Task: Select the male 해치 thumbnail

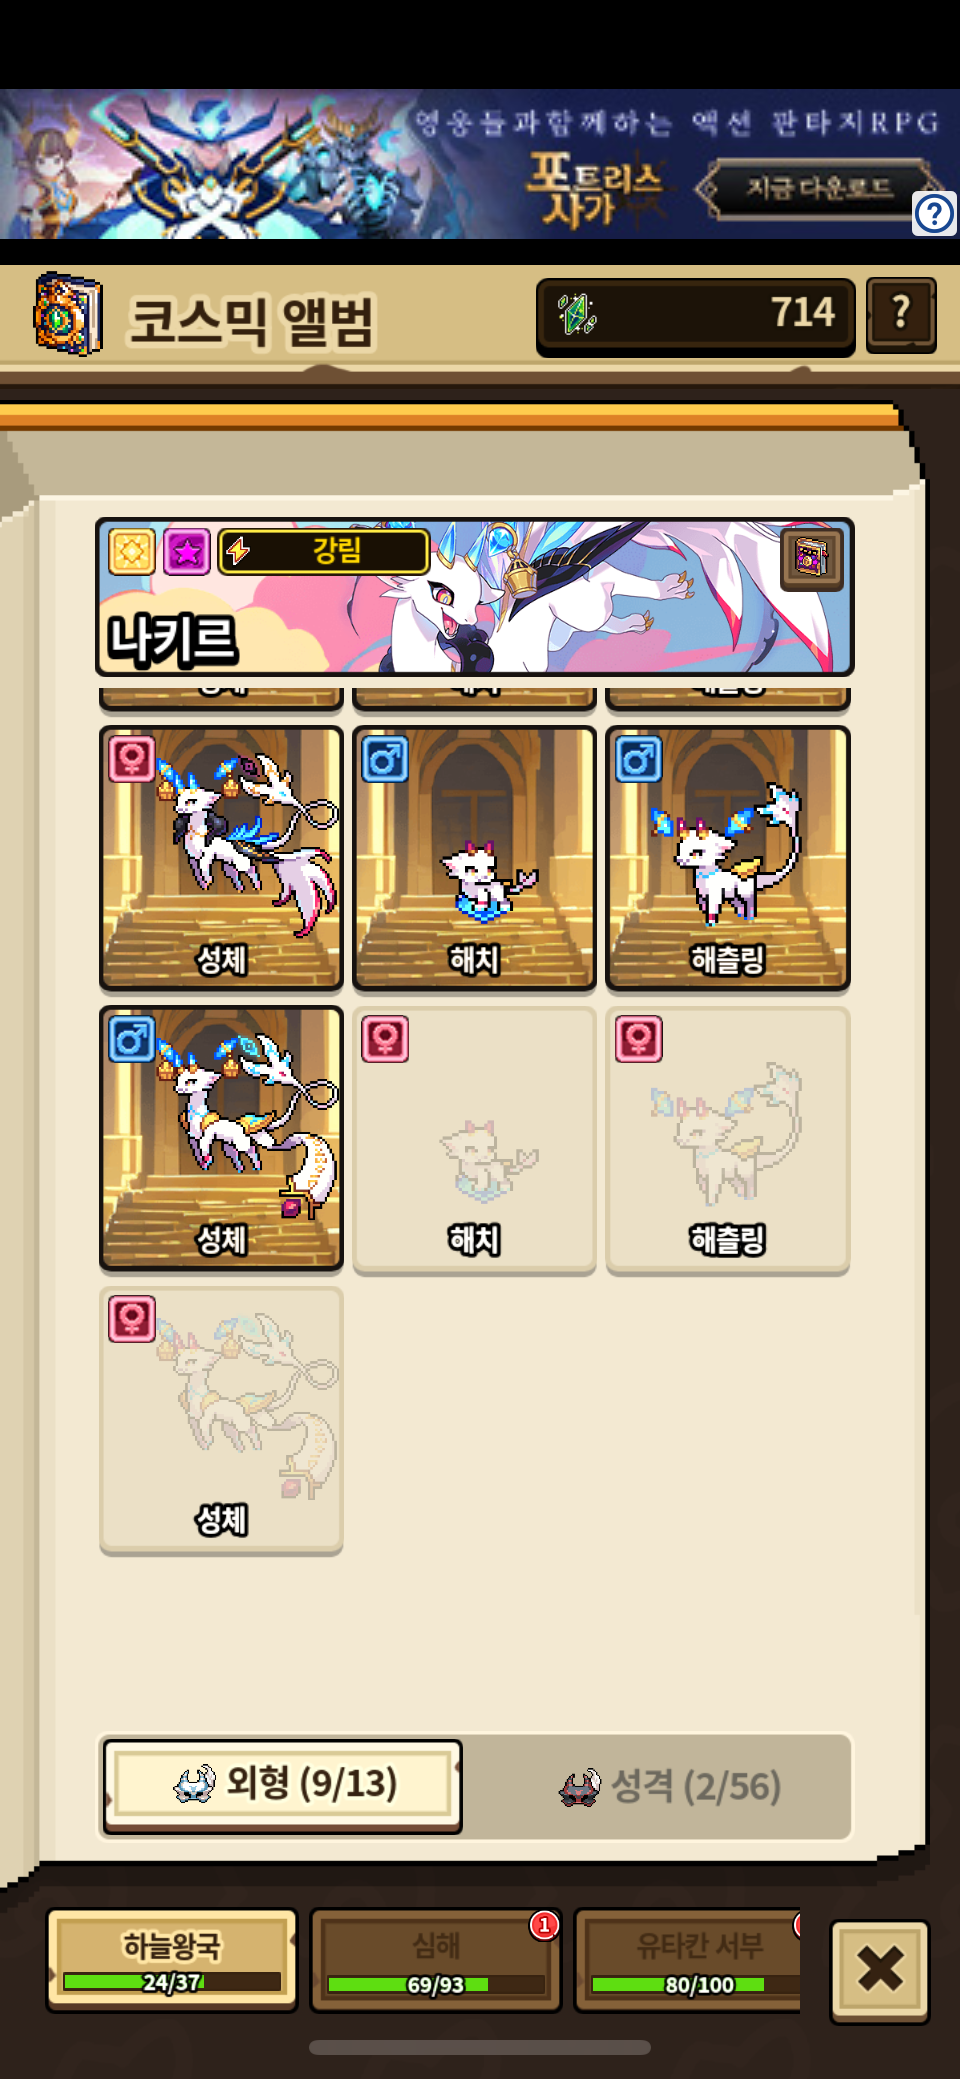Action: 474,858
